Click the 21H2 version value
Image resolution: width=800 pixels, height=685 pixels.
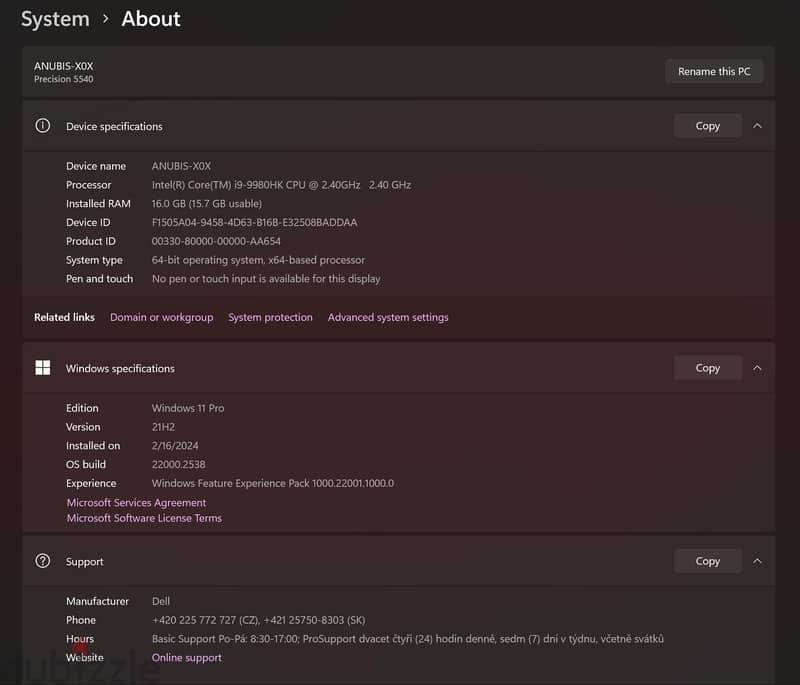(x=163, y=427)
